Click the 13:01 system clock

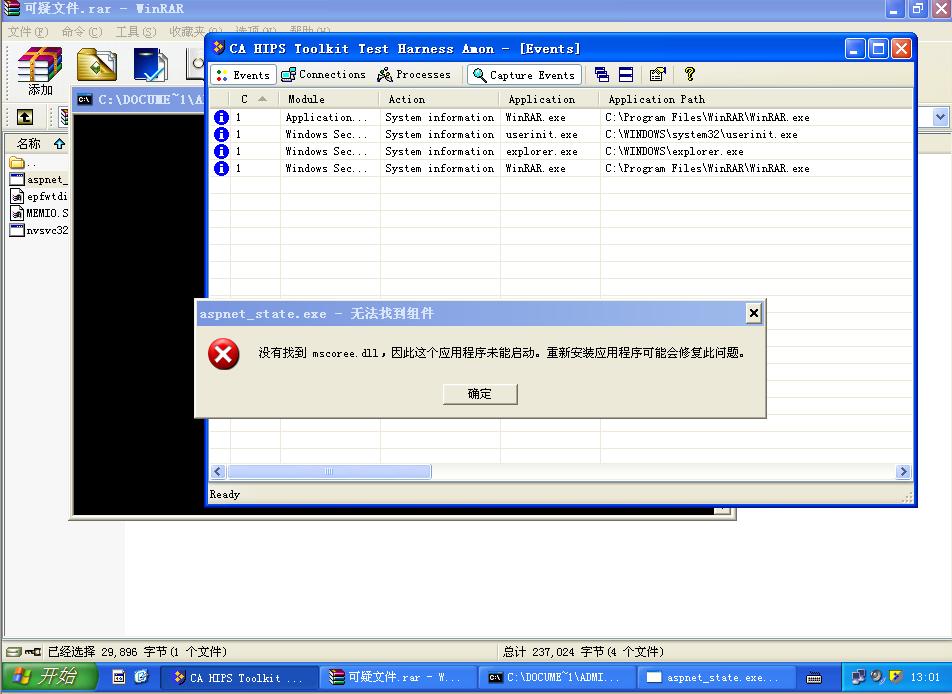[x=925, y=677]
